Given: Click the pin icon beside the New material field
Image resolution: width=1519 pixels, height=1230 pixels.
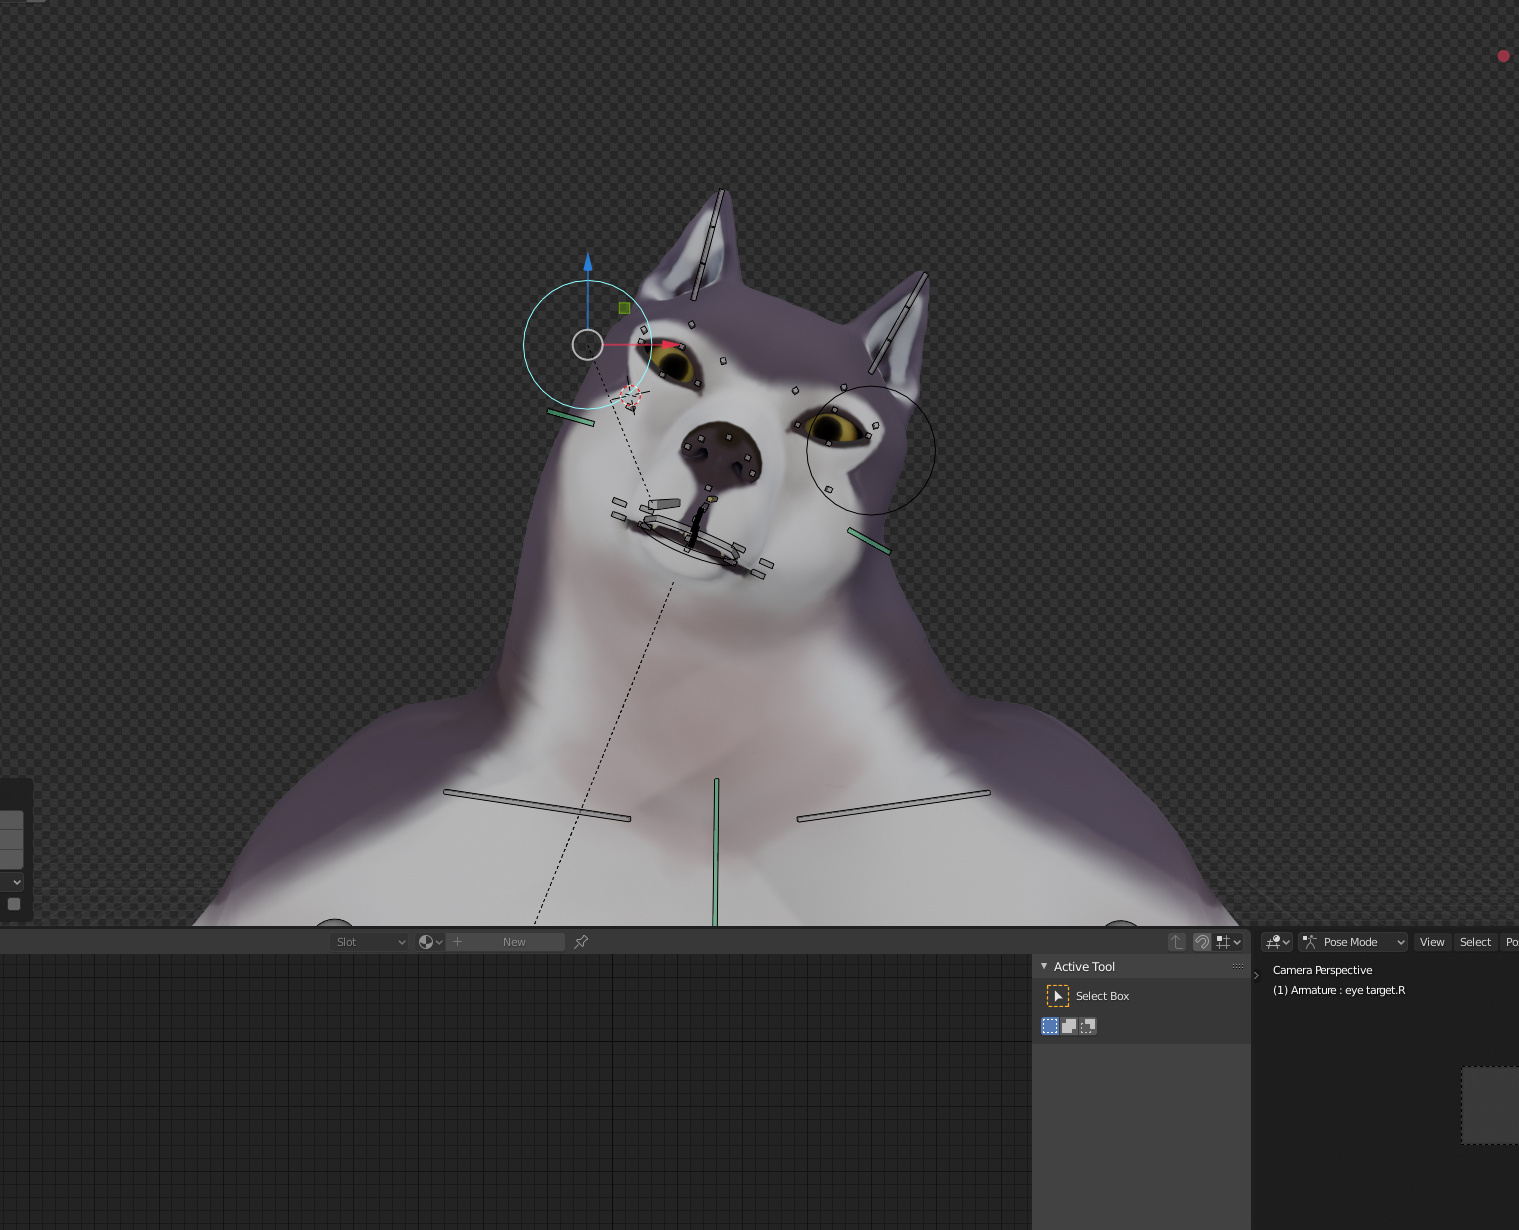Looking at the screenshot, I should point(581,942).
